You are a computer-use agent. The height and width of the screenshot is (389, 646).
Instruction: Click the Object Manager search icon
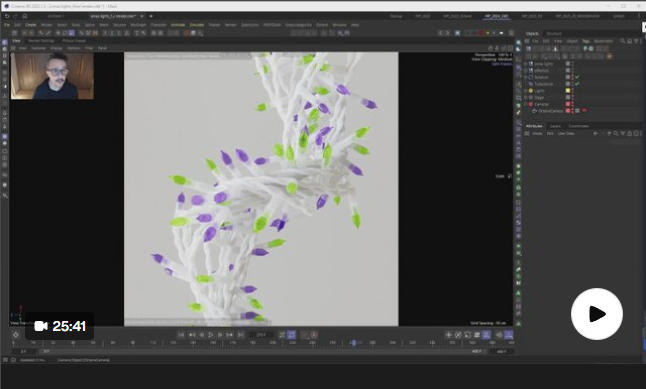point(623,41)
